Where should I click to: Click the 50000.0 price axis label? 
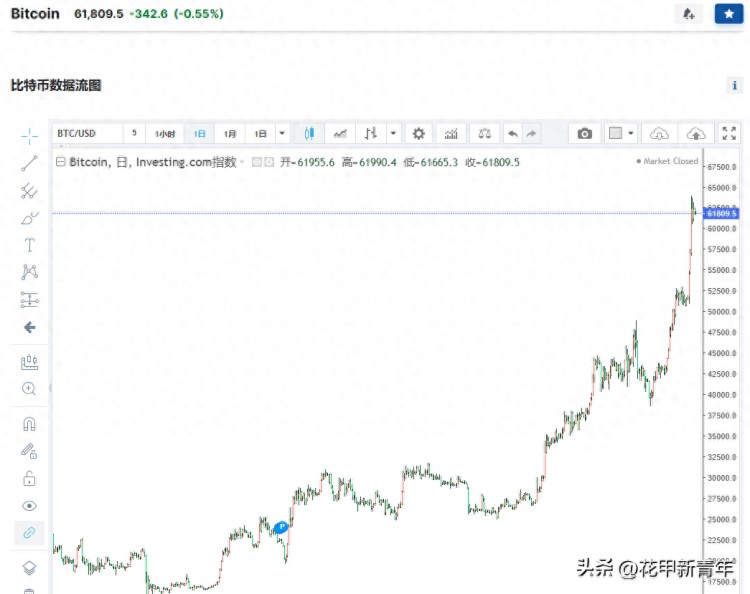722,312
